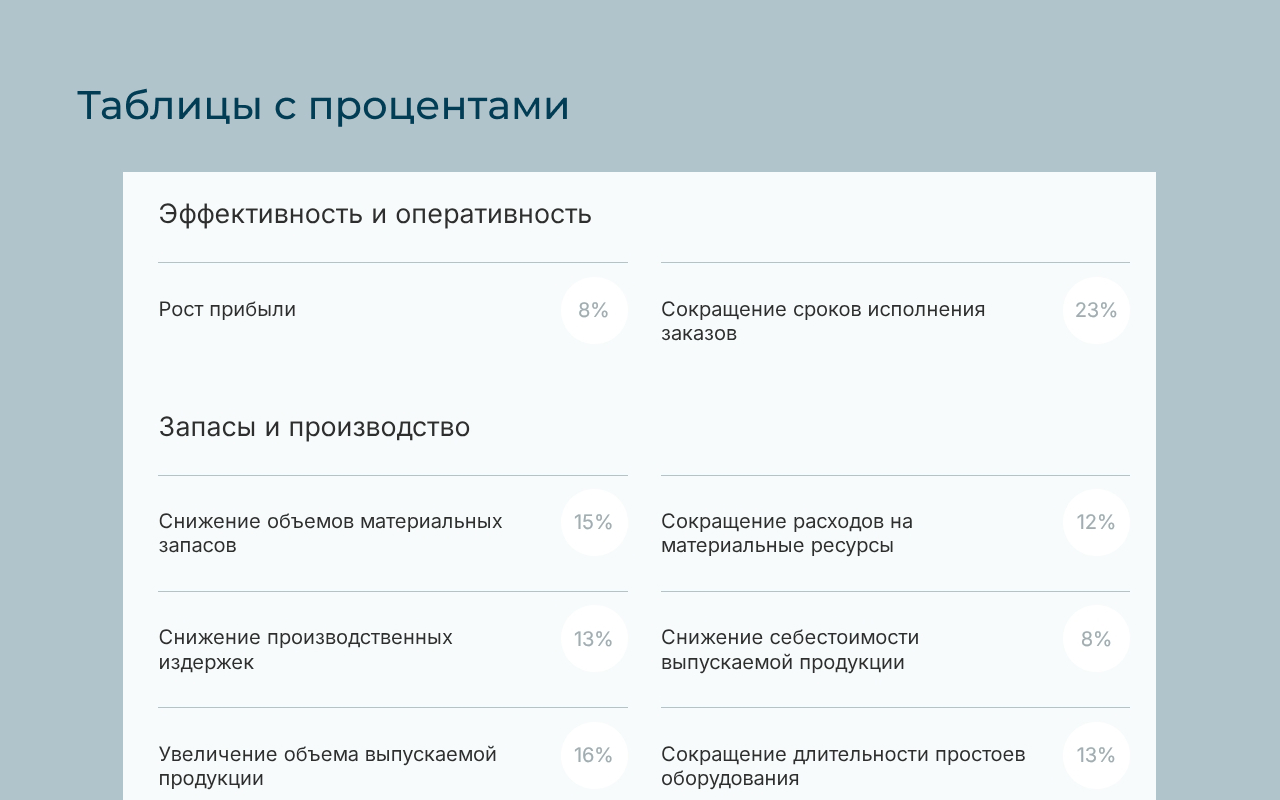The image size is (1280, 800).
Task: Click the 16% circle badge
Action: point(594,755)
